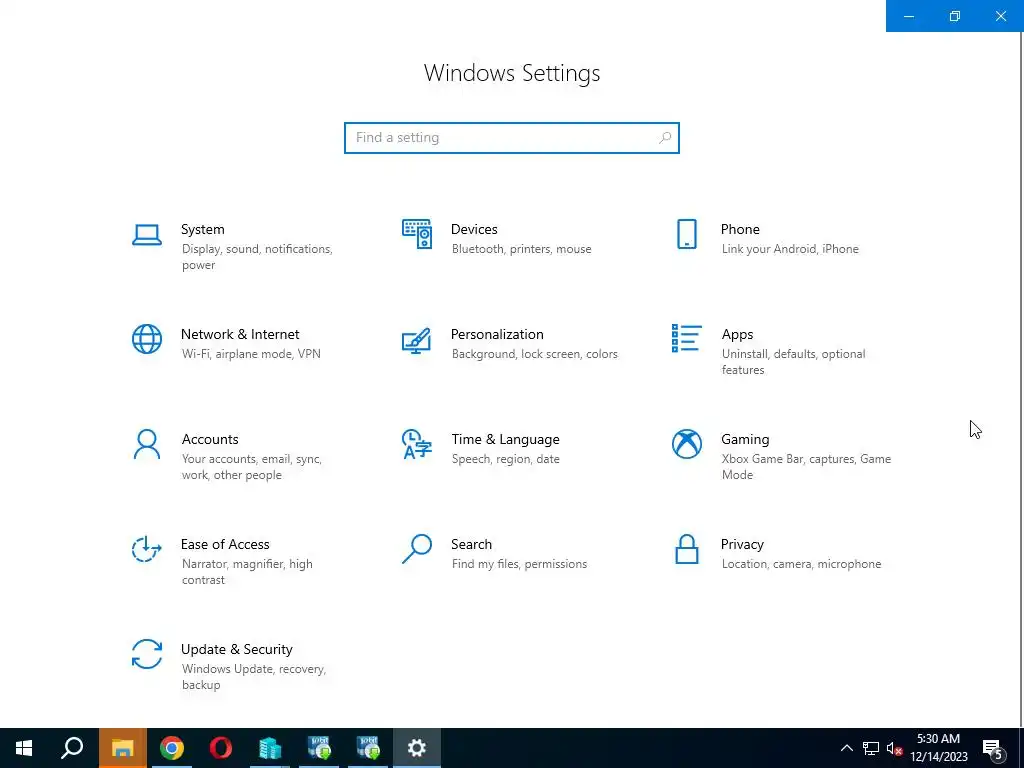
Task: Click the Find a setting search field
Action: click(511, 138)
